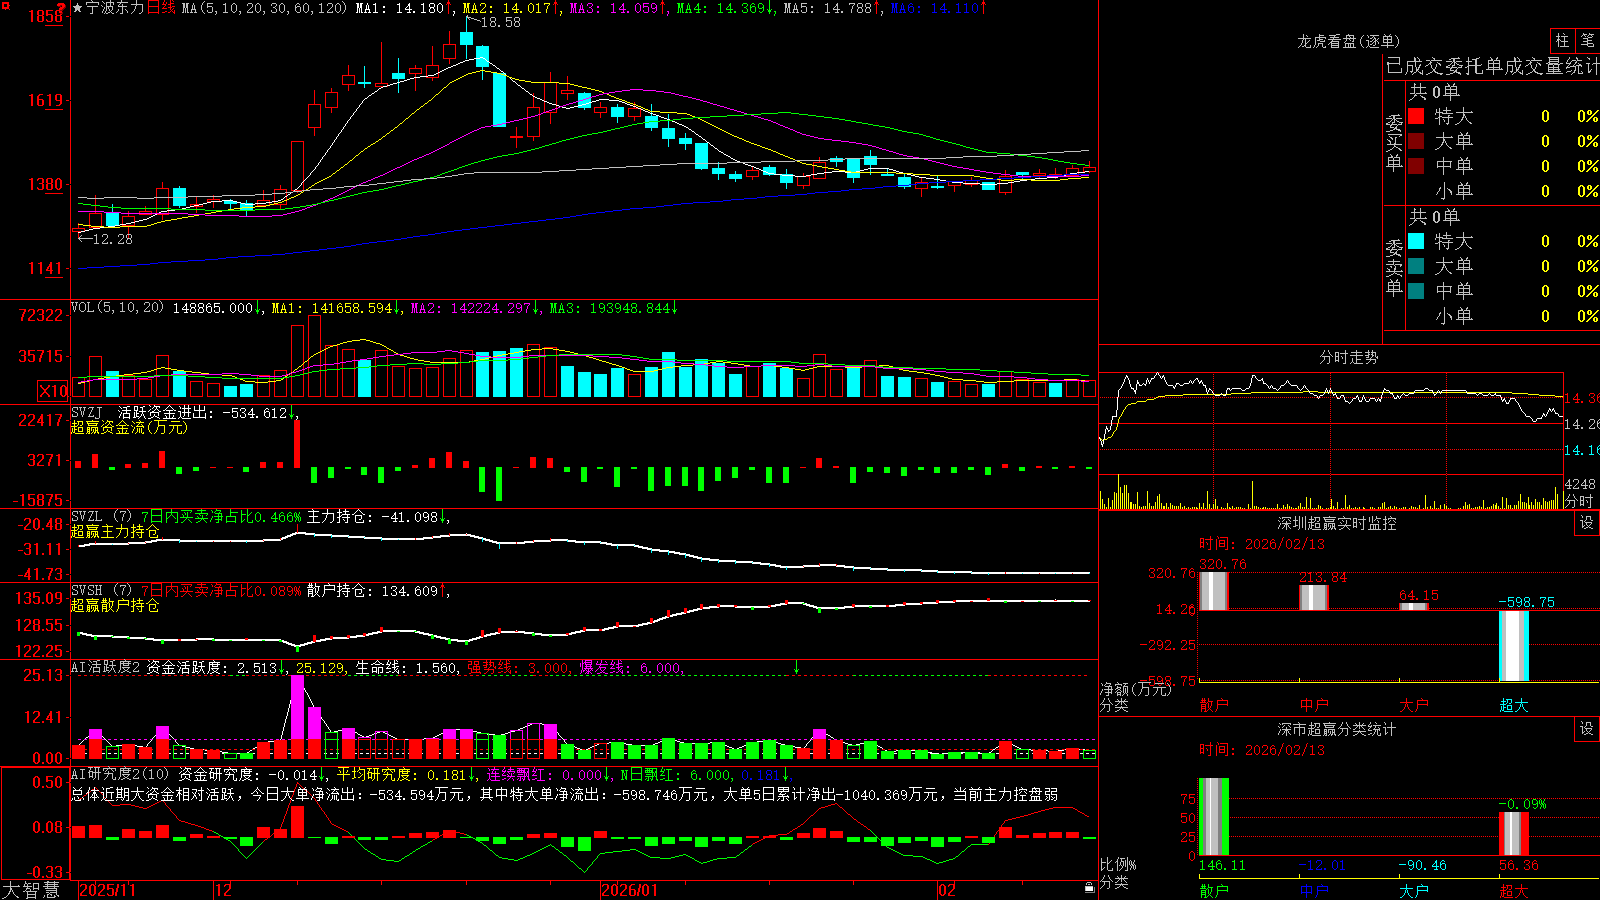The height and width of the screenshot is (900, 1600).
Task: Open the SVZL (7) indicator label
Action: click(x=102, y=517)
